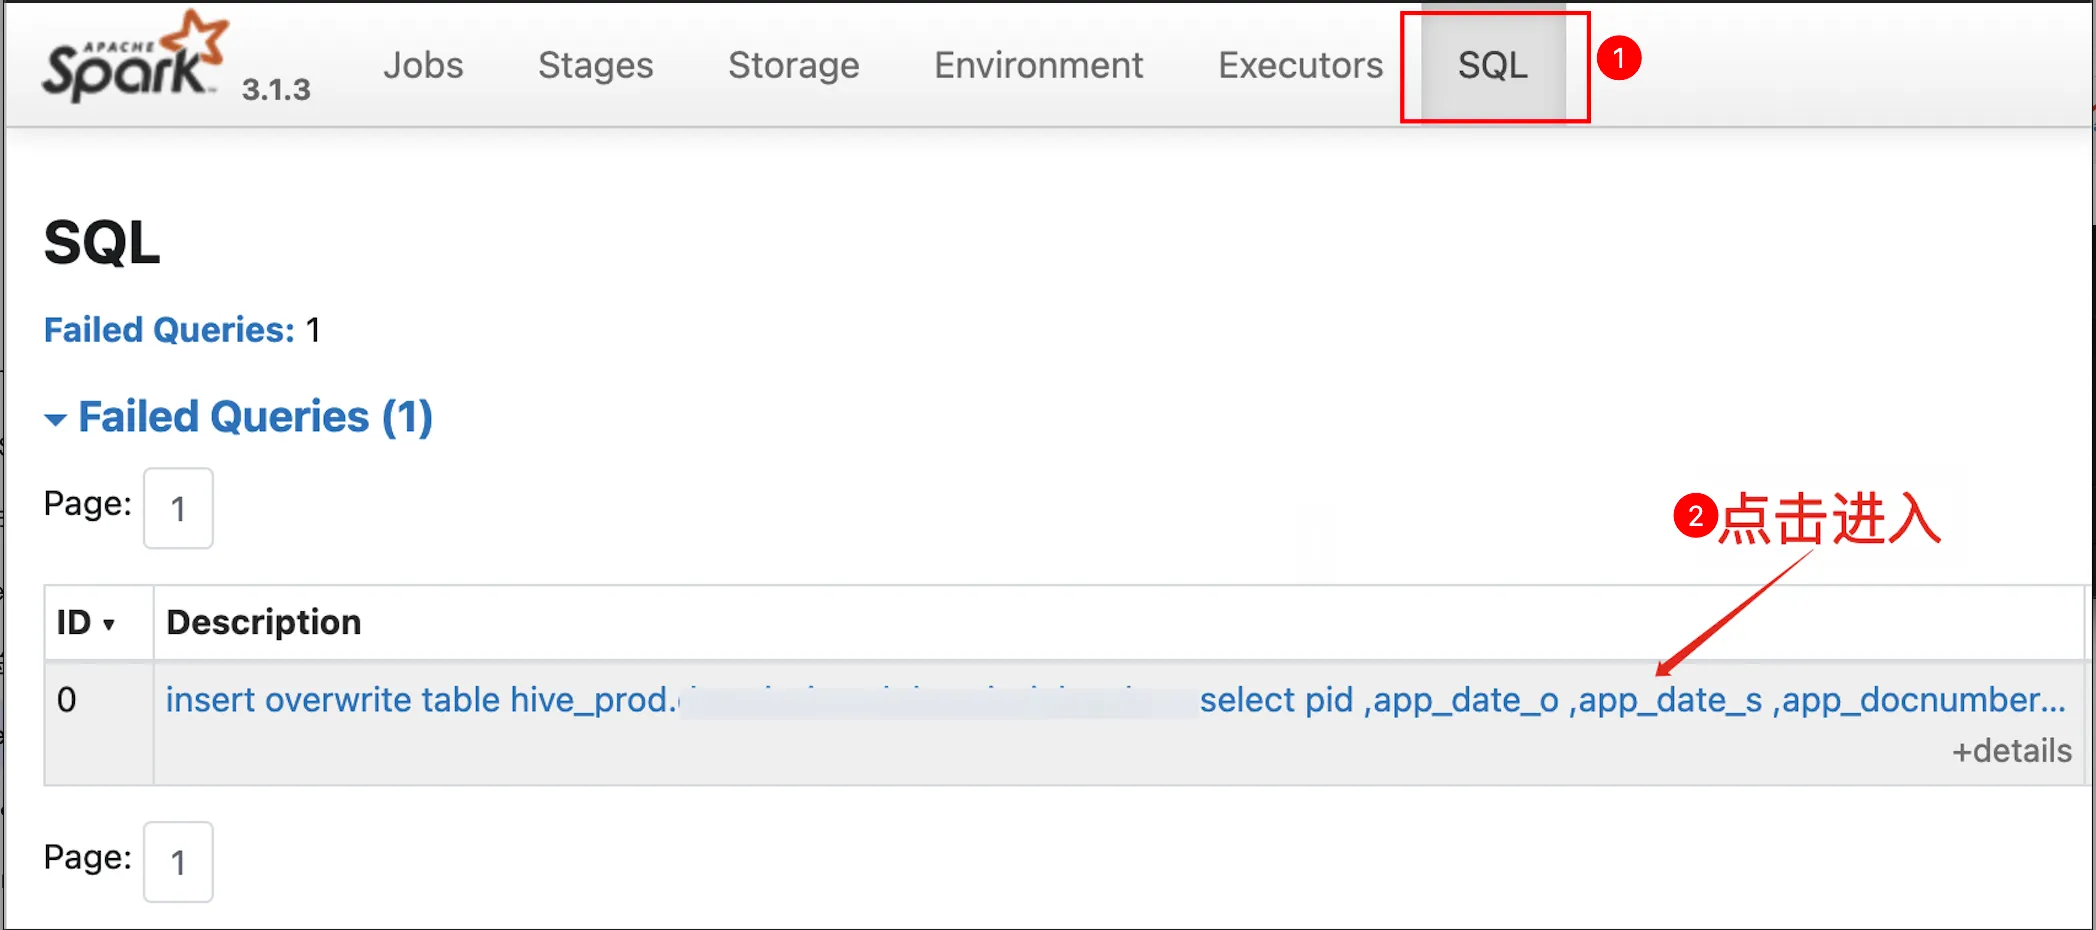Click the query ID 0 cell
Screen dimensions: 2096x930
pos(67,700)
